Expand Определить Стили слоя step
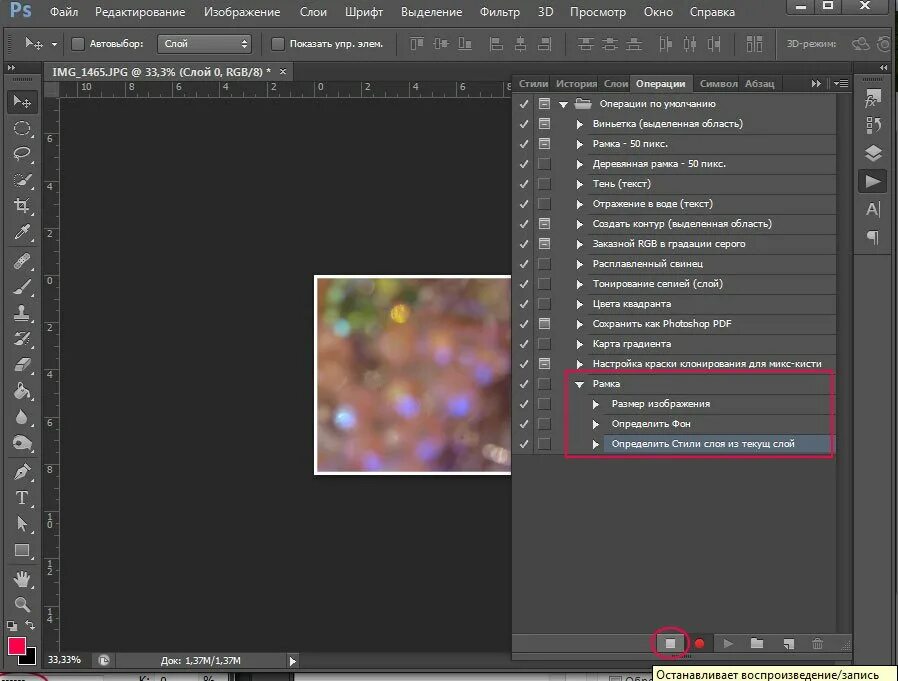 click(x=596, y=444)
